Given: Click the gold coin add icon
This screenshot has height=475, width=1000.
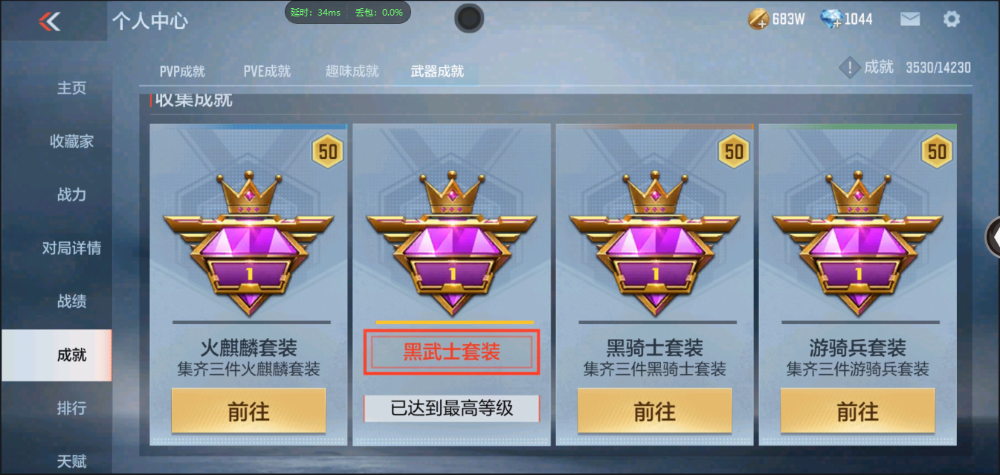Looking at the screenshot, I should pos(759,19).
